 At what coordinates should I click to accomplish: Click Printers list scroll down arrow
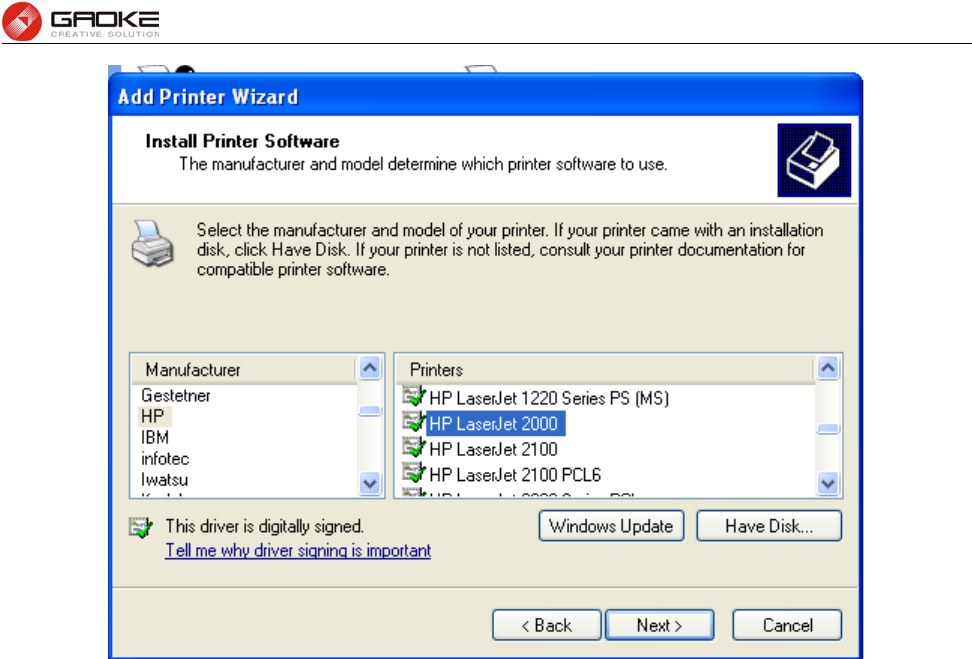pos(828,482)
